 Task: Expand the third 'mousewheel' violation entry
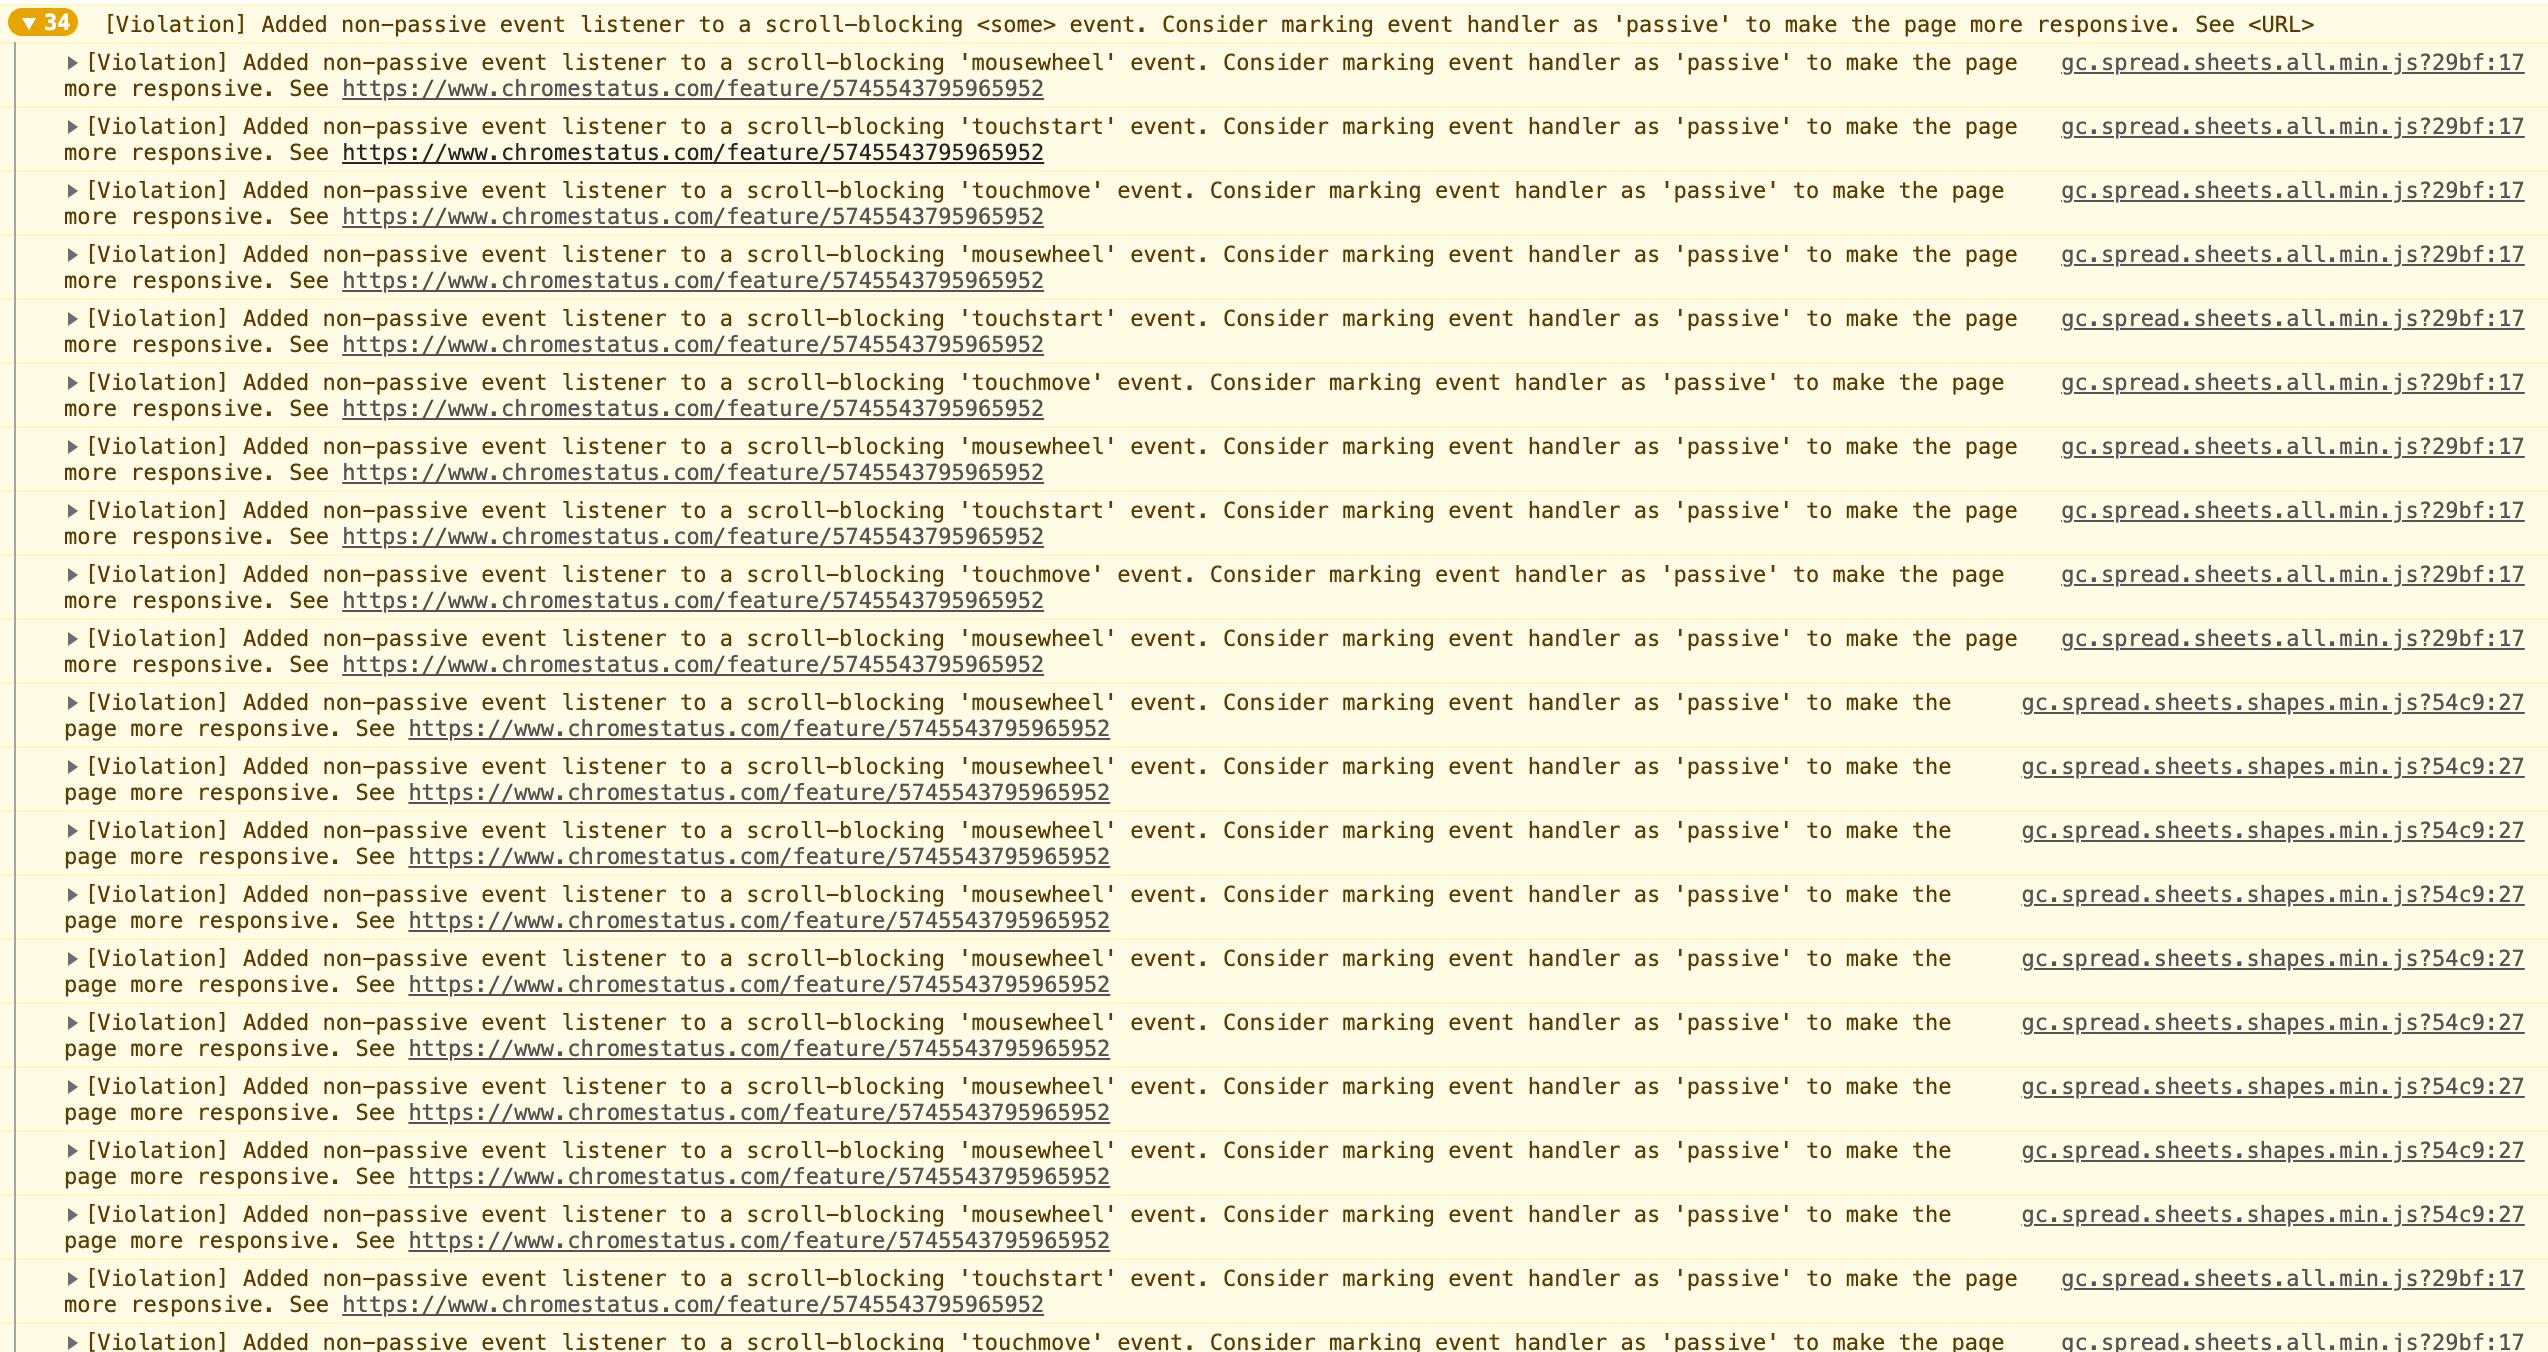click(72, 447)
